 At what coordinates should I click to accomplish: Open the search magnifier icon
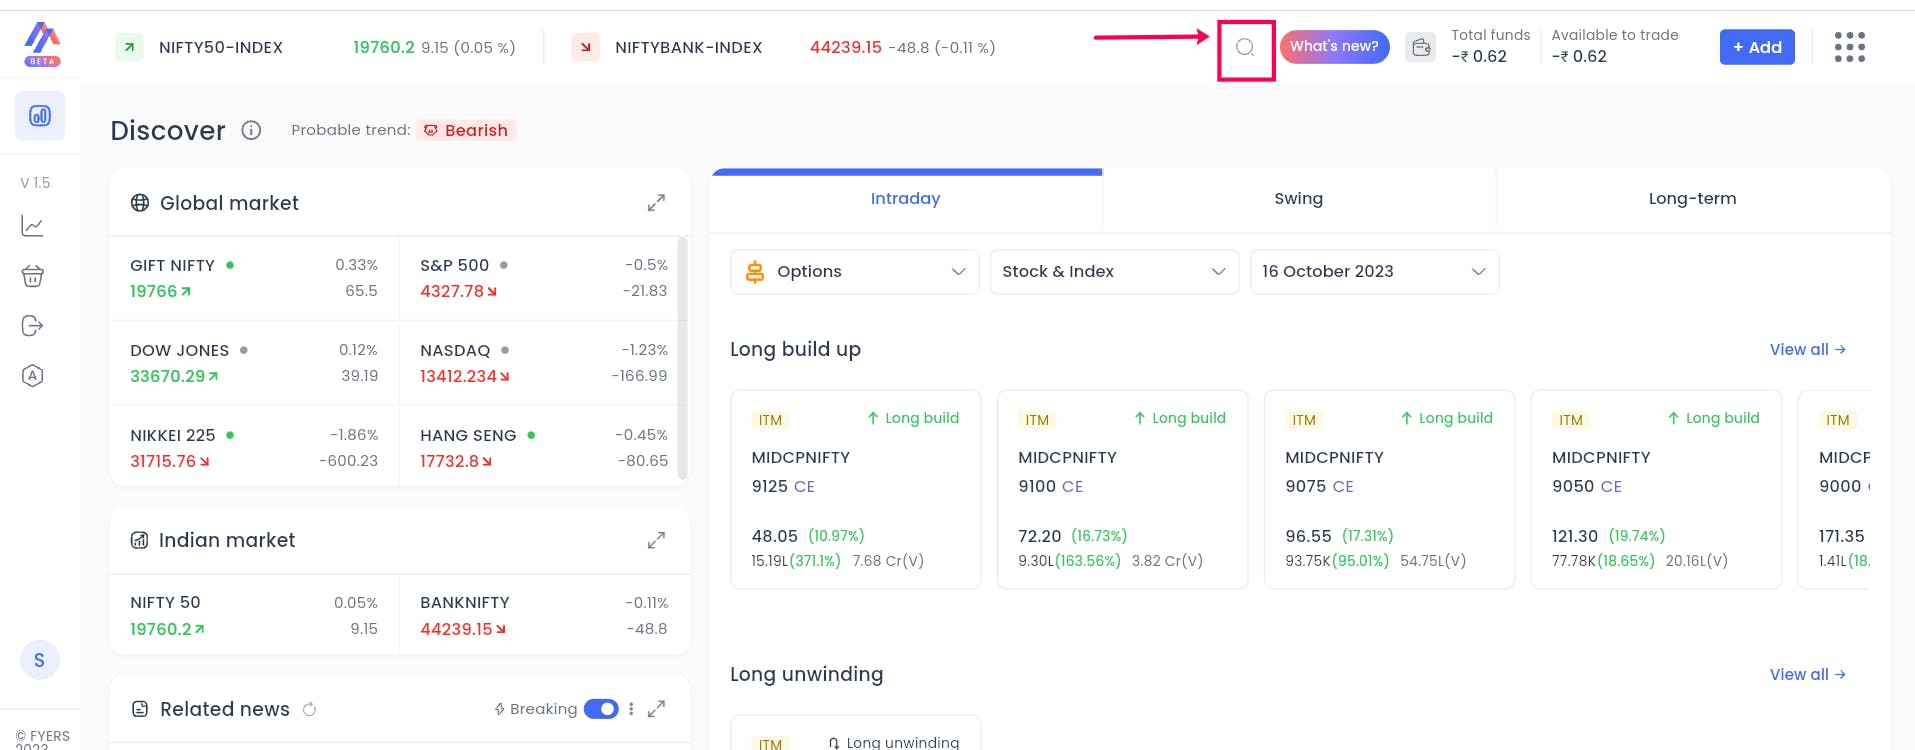pyautogui.click(x=1245, y=47)
